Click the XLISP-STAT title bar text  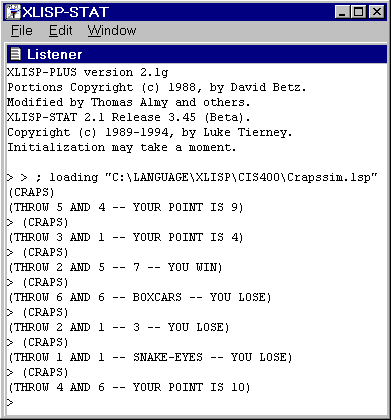65,12
